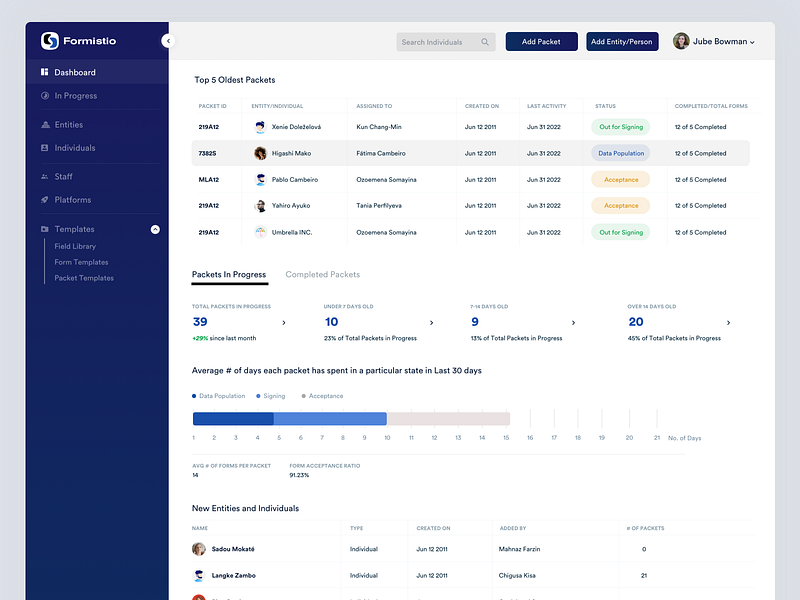800x600 pixels.
Task: Switch to the Completed Packets tab
Action: click(x=322, y=274)
